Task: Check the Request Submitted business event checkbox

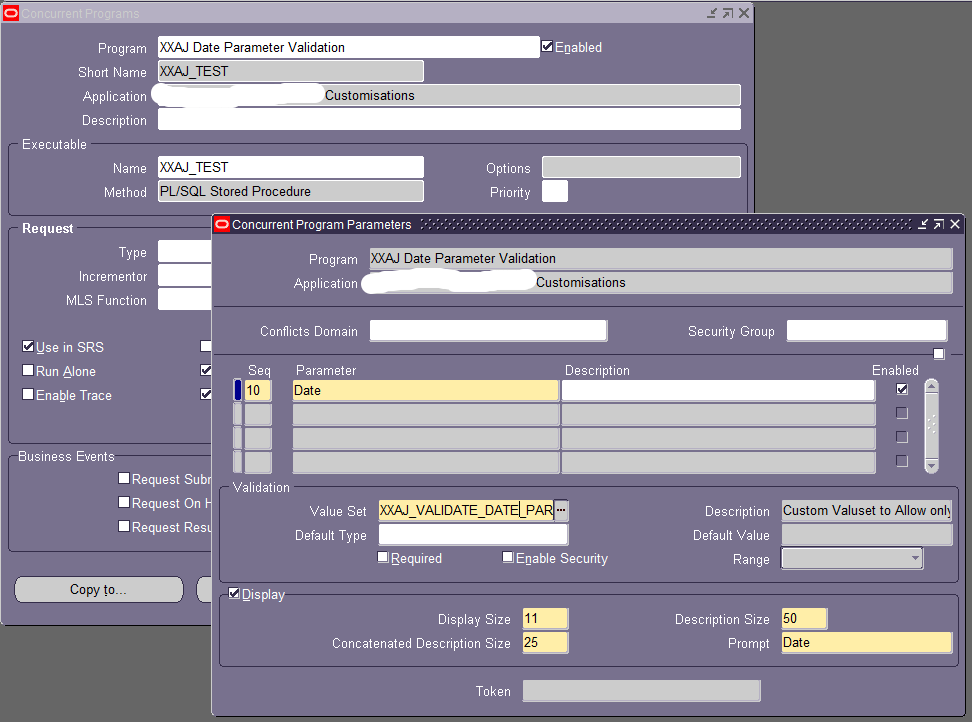Action: click(125, 478)
